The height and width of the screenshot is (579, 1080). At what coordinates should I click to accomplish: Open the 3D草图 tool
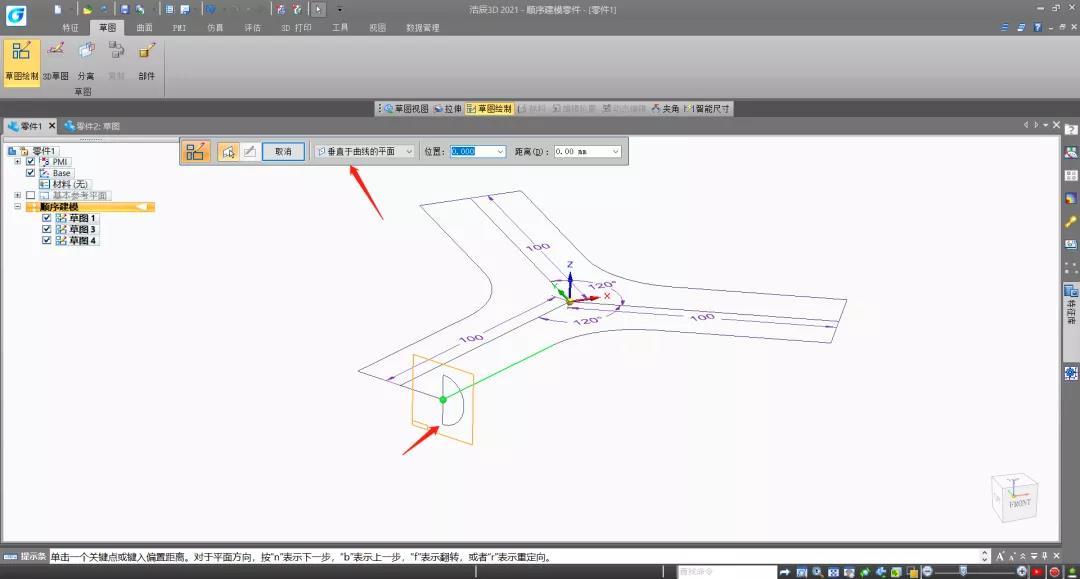[56, 61]
